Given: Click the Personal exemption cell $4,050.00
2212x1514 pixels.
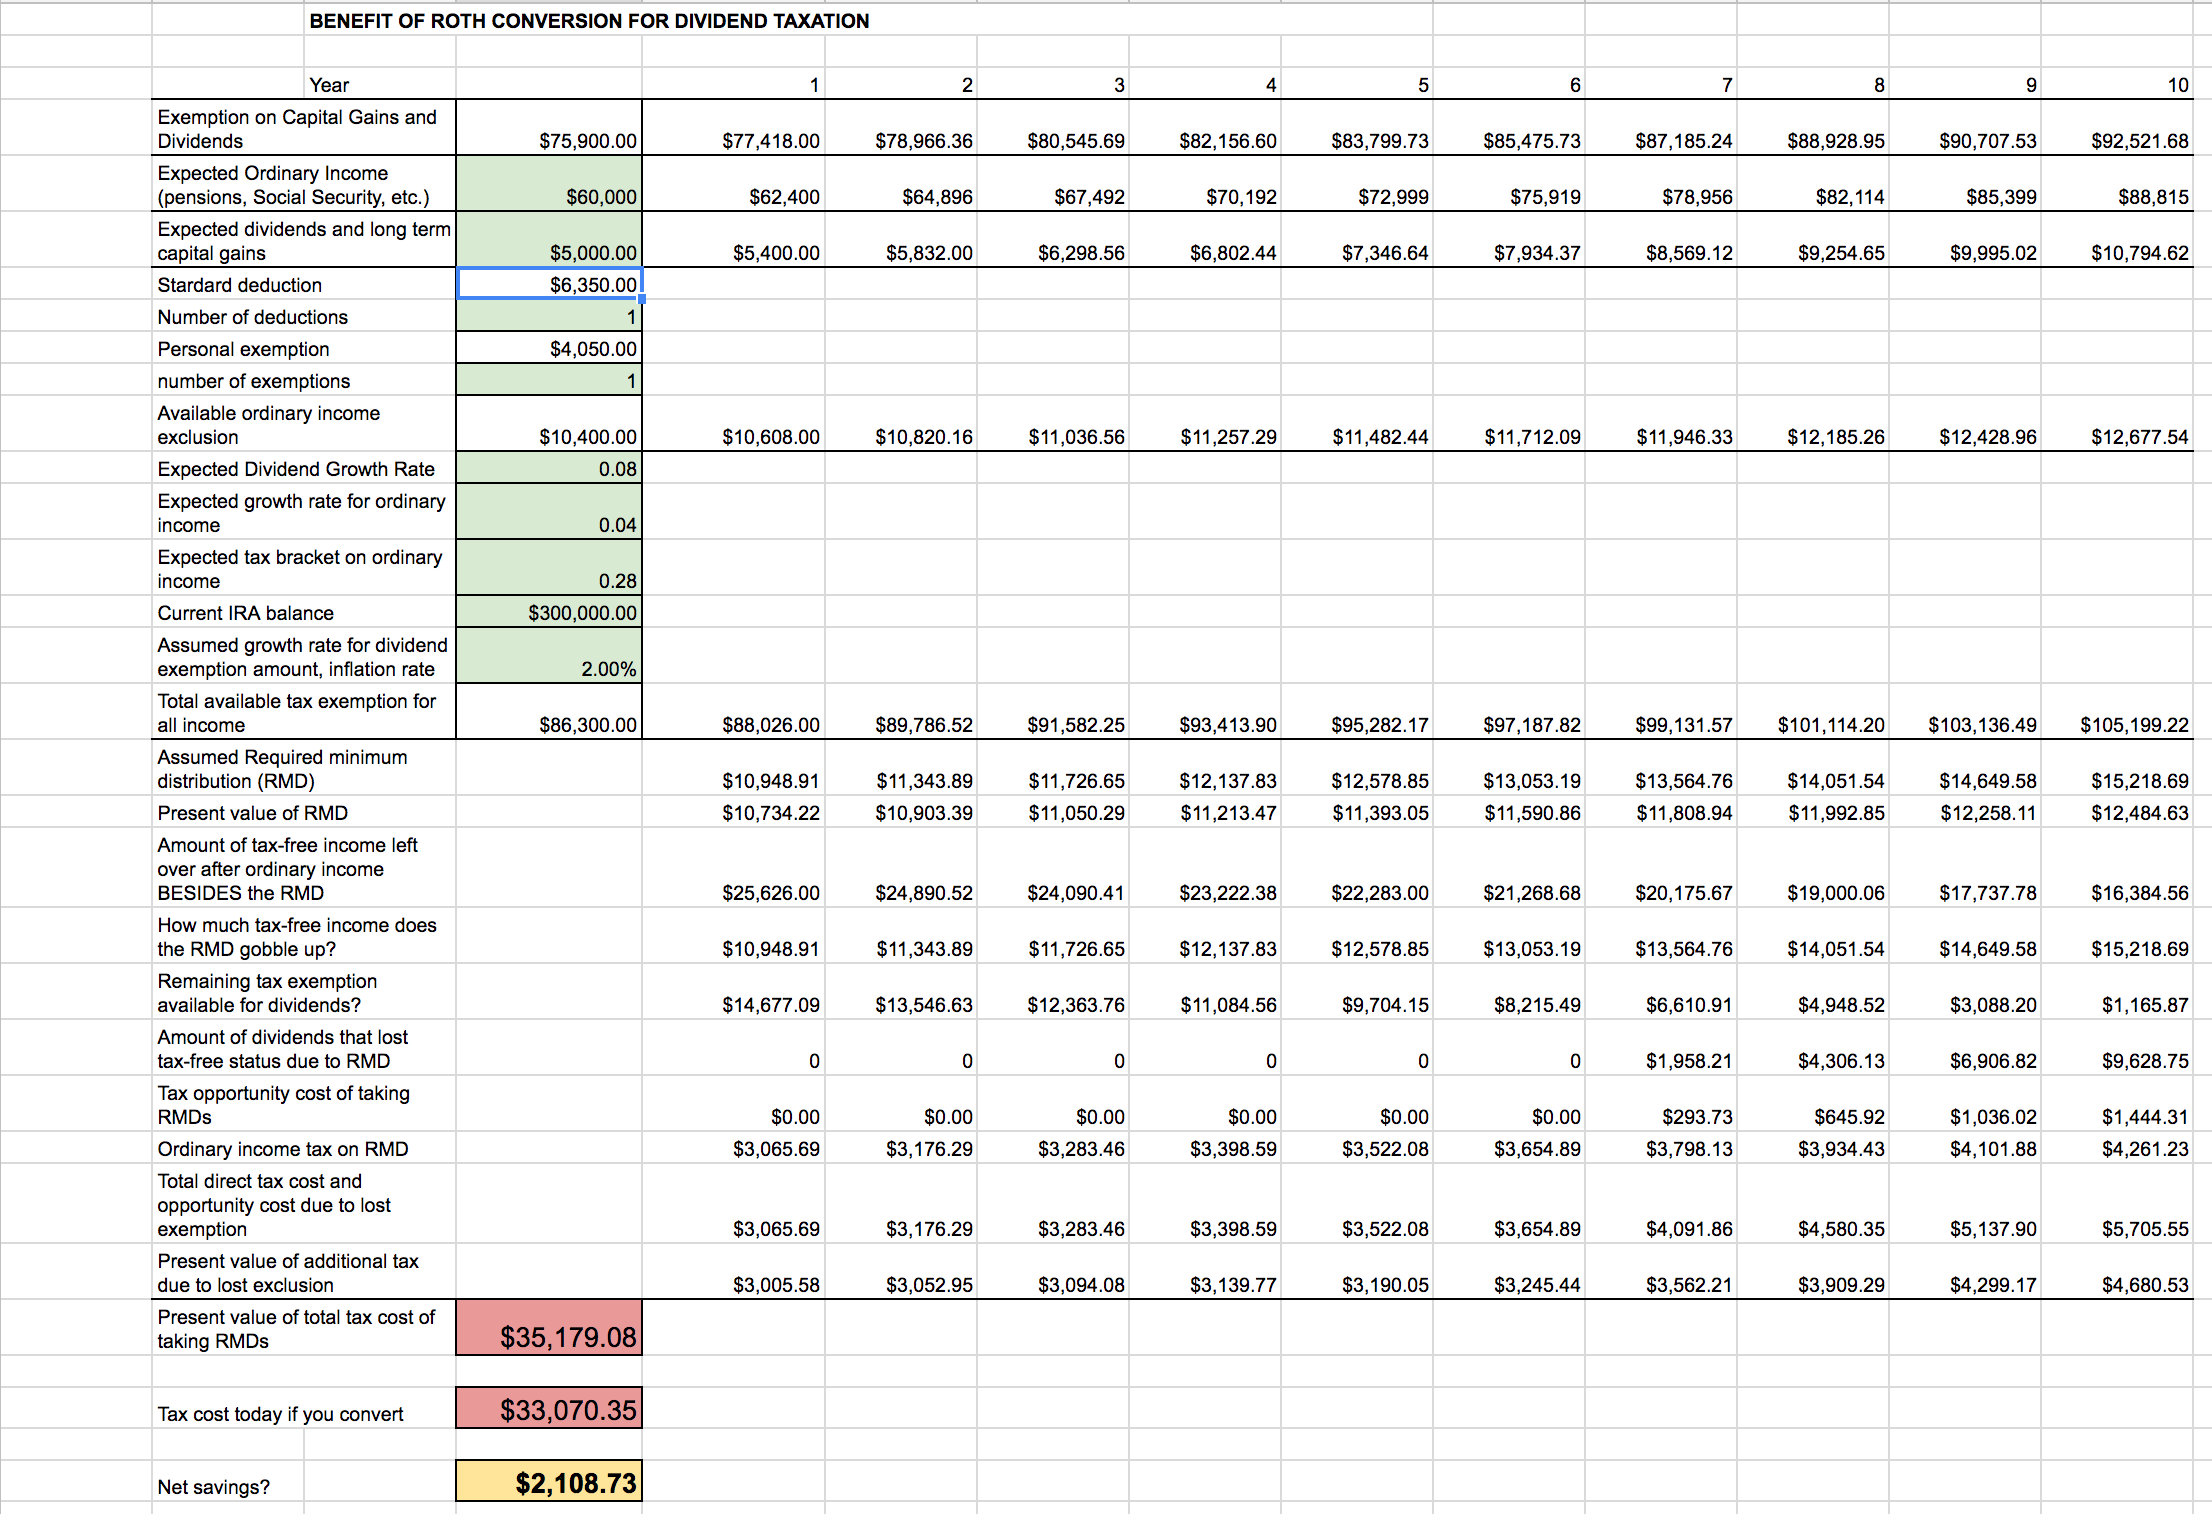Looking at the screenshot, I should click(548, 348).
